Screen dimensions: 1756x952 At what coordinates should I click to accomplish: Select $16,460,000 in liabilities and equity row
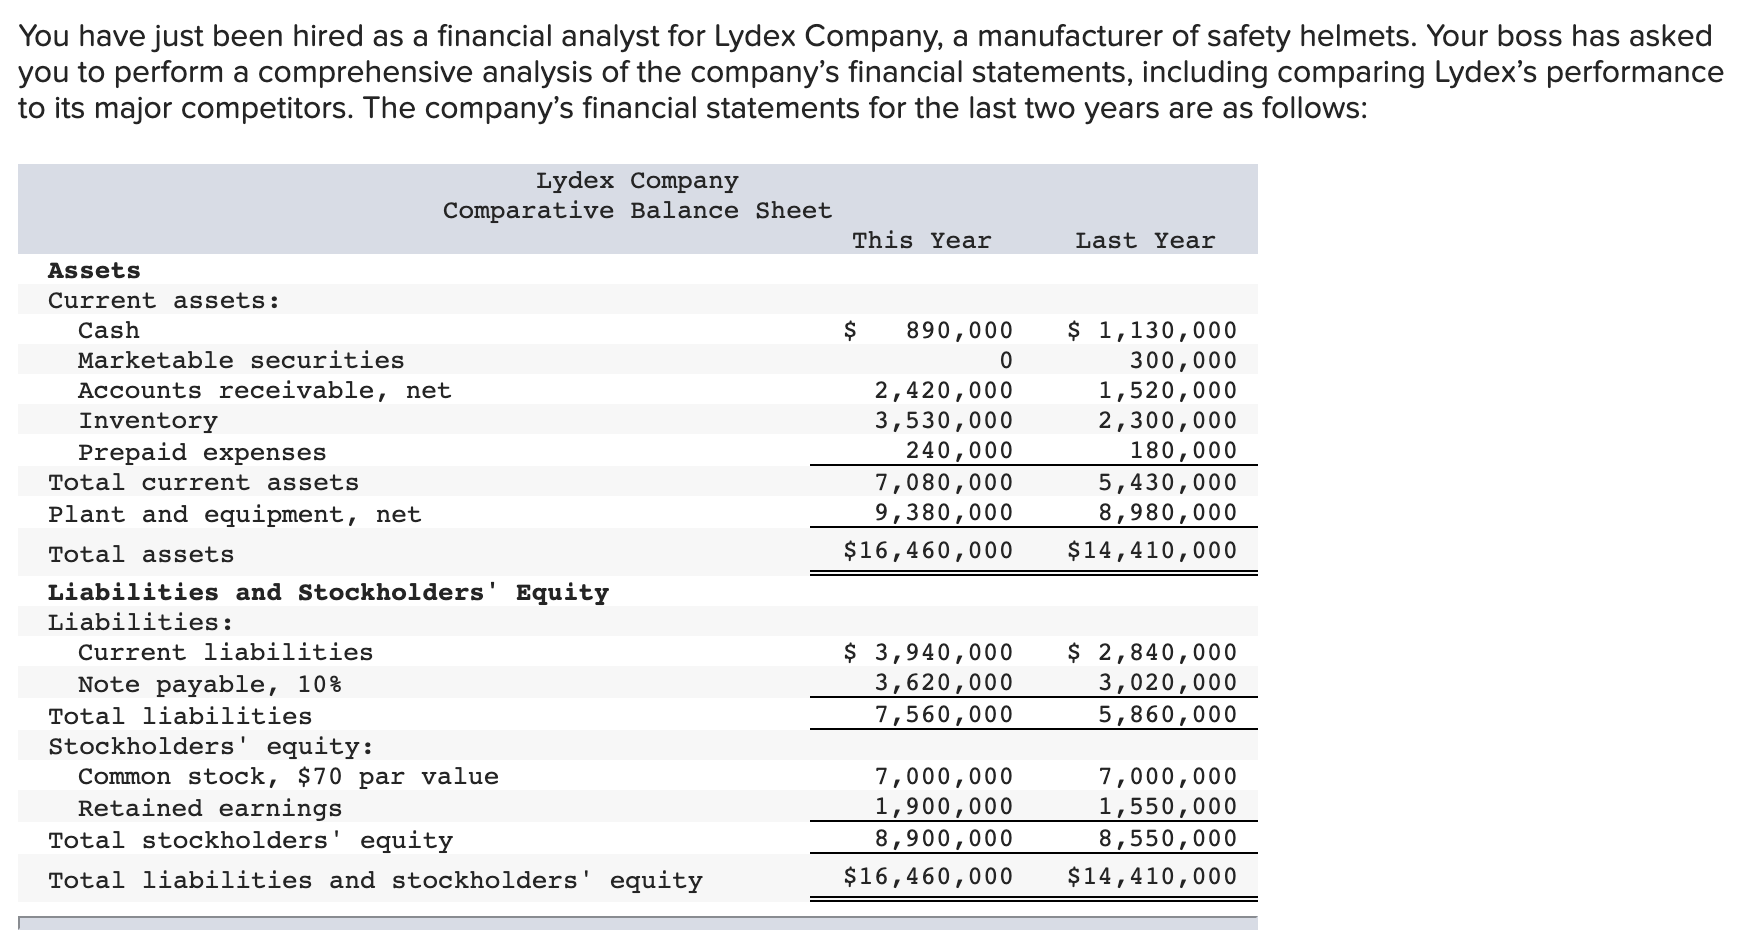coord(928,877)
